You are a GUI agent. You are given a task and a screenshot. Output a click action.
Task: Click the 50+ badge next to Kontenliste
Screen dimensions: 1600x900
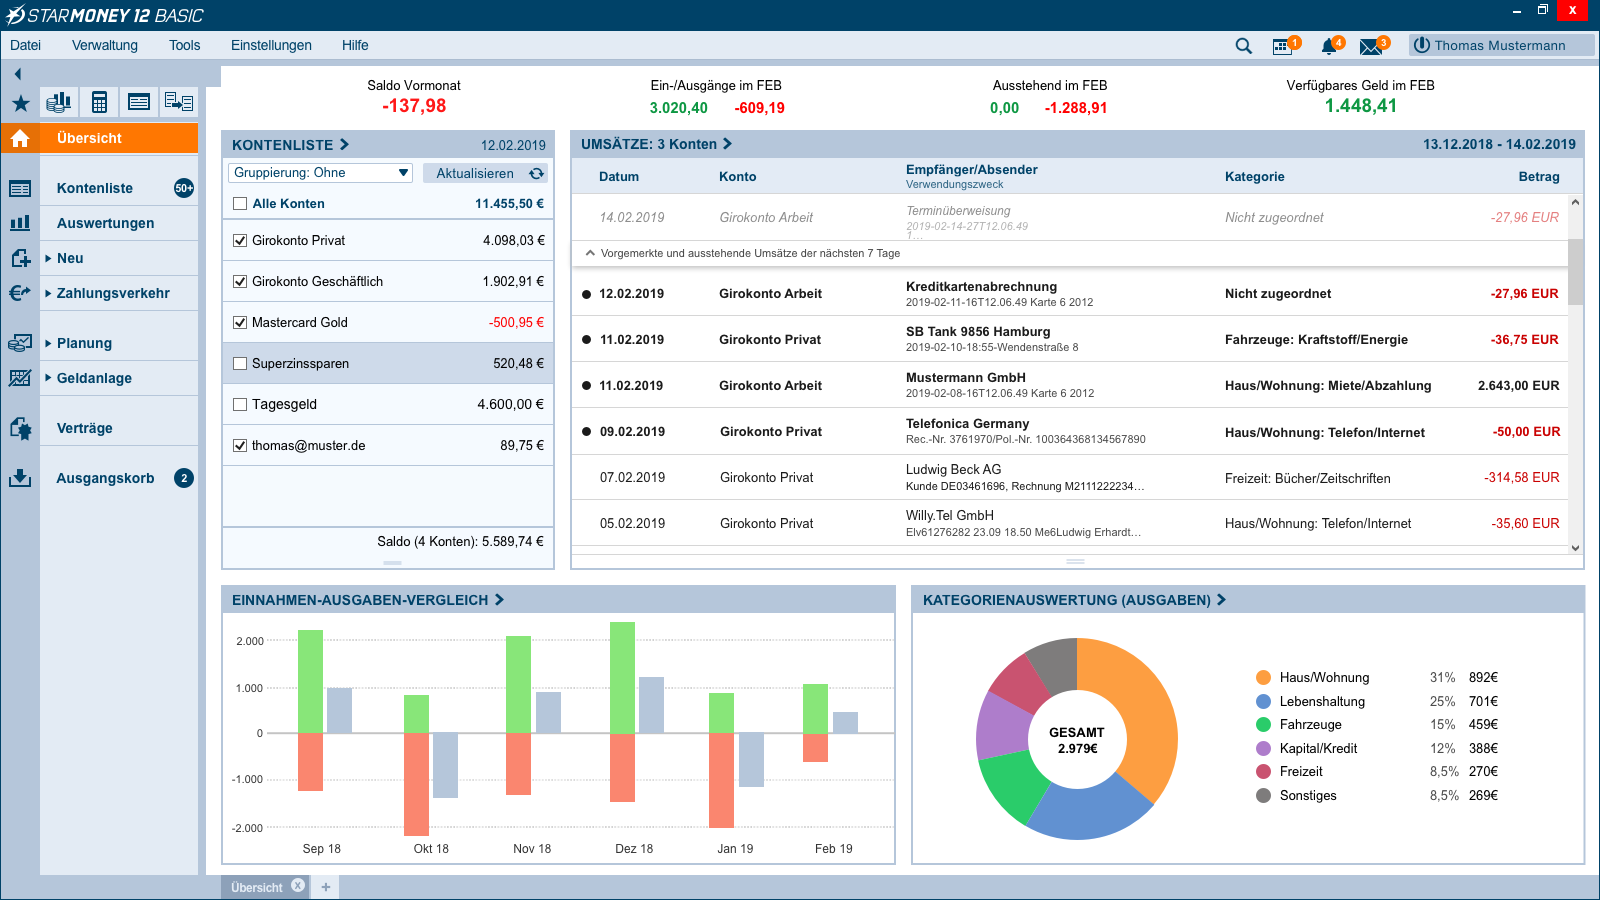coord(184,188)
